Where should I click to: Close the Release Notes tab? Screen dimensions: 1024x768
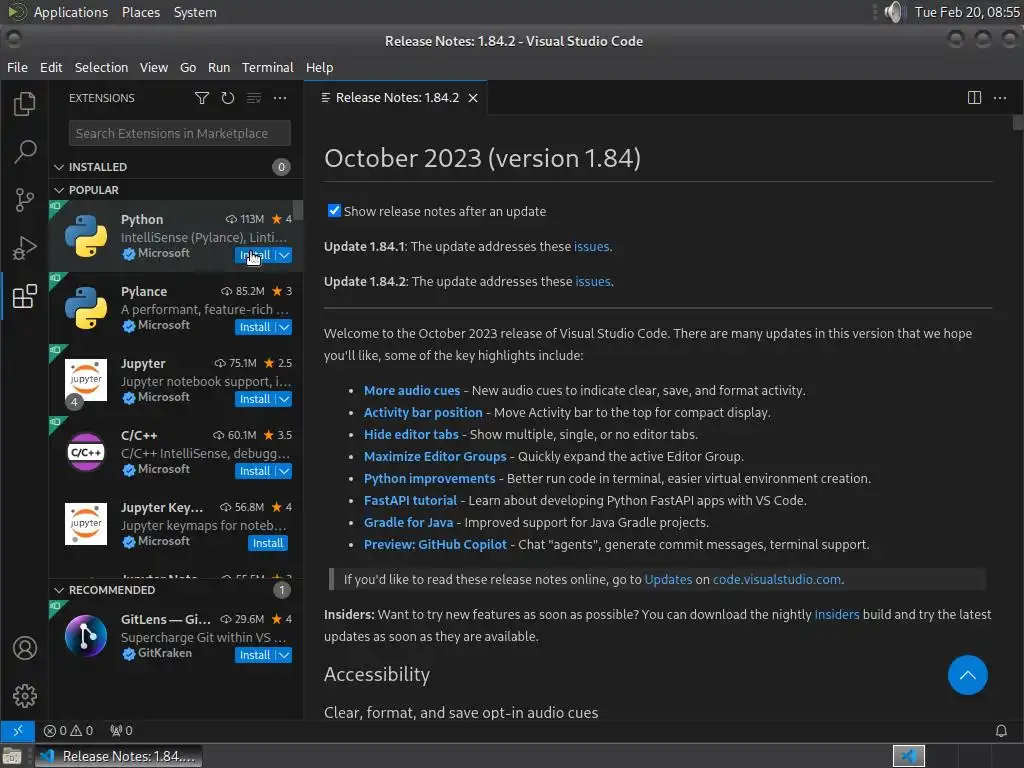click(473, 98)
